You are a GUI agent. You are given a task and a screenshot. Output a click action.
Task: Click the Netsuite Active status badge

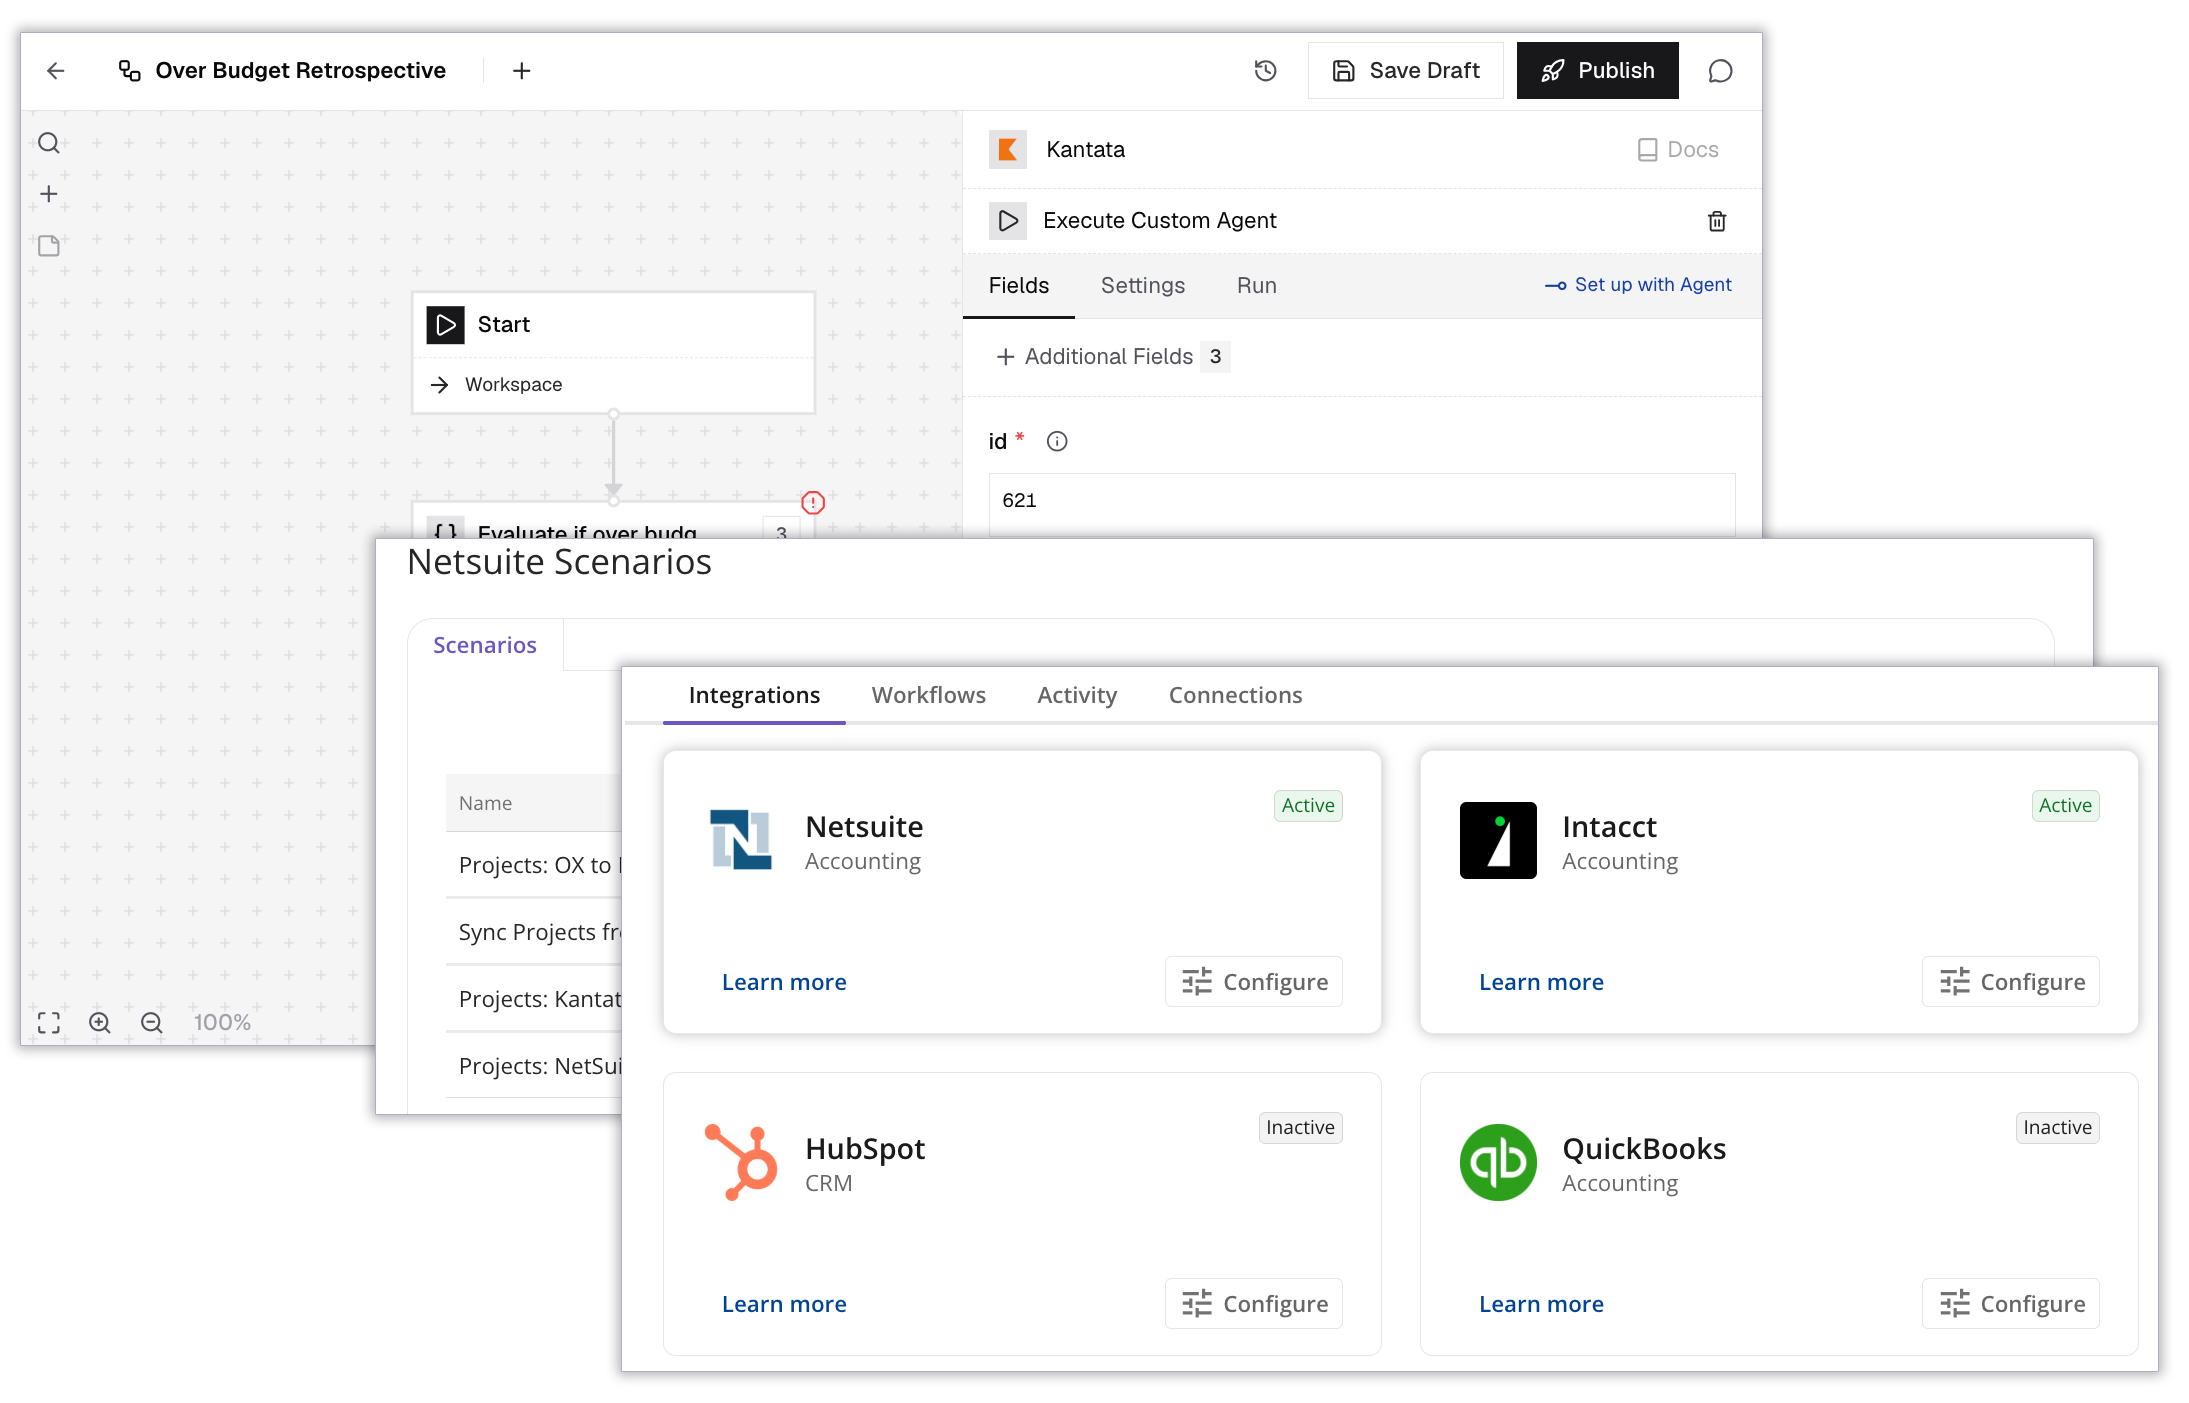coord(1308,806)
